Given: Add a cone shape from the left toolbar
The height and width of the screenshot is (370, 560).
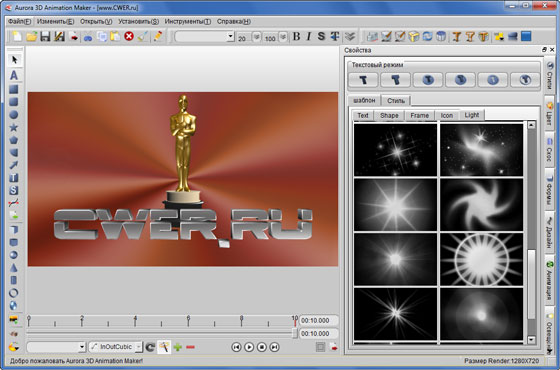Looking at the screenshot, I should pyautogui.click(x=14, y=268).
